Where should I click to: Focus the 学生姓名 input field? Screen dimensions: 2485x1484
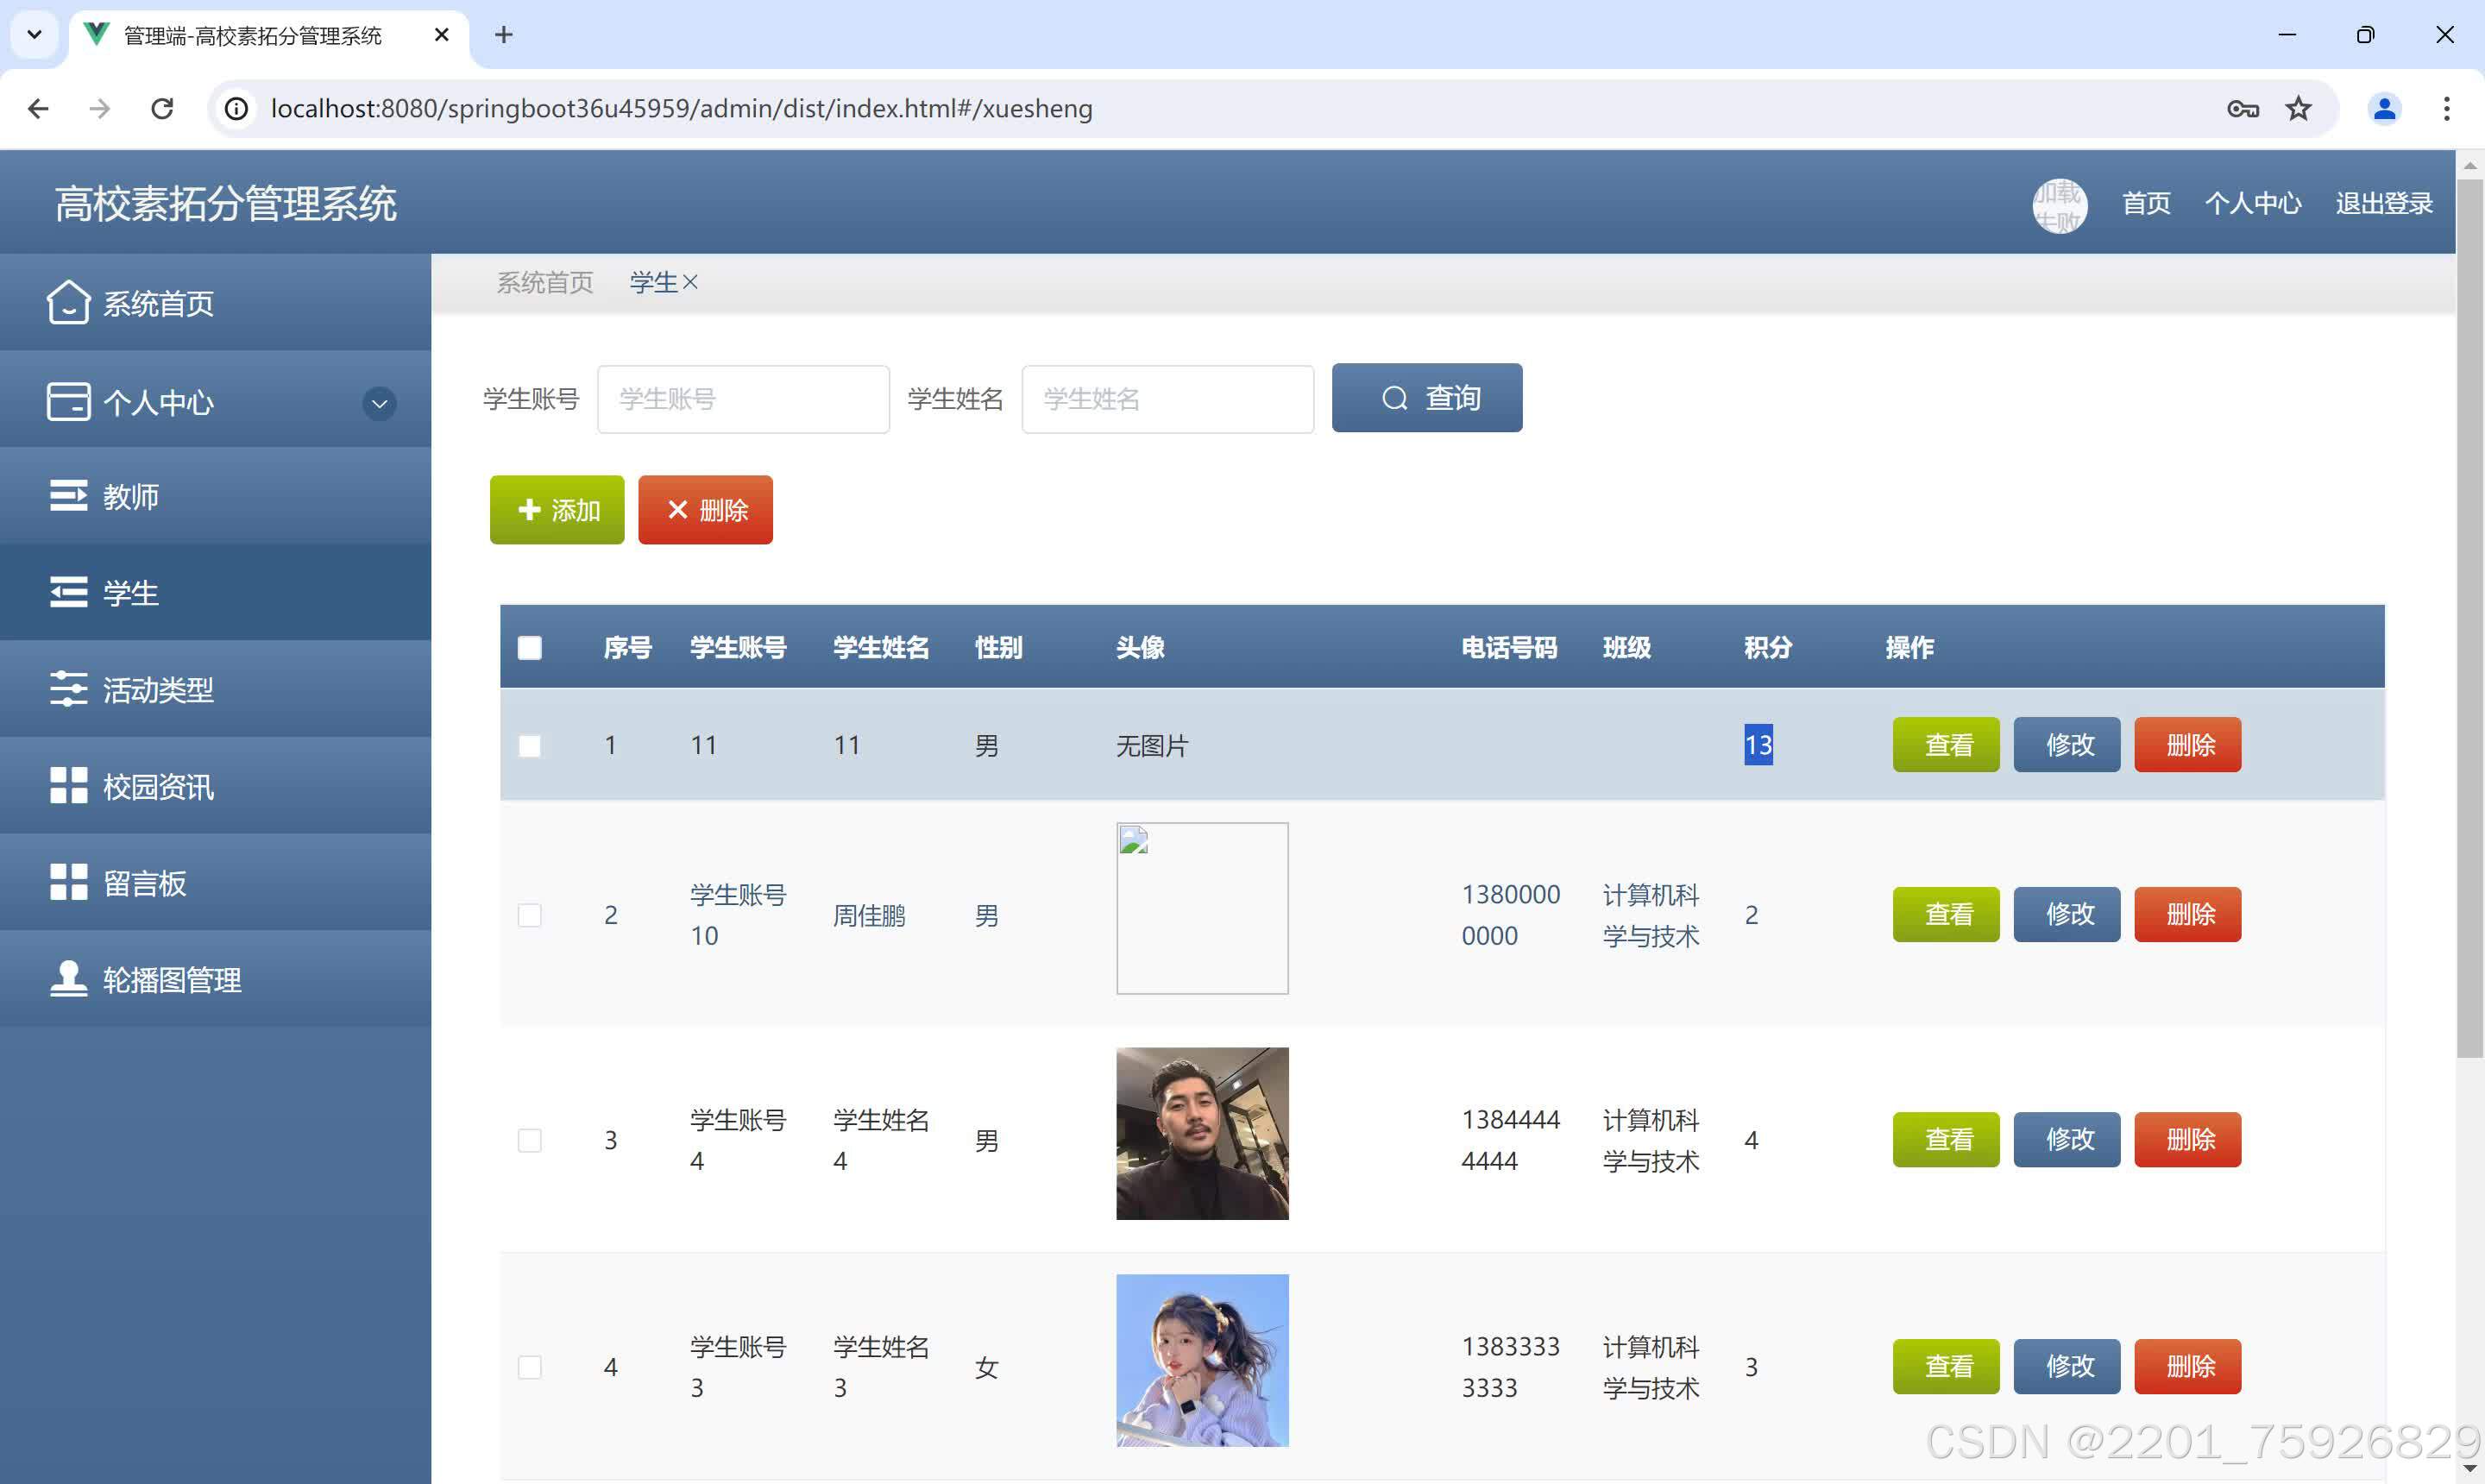(1167, 399)
